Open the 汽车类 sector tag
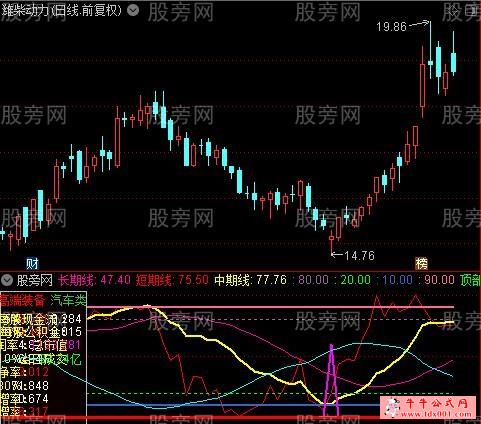The height and width of the screenshot is (424, 481). (x=68, y=301)
